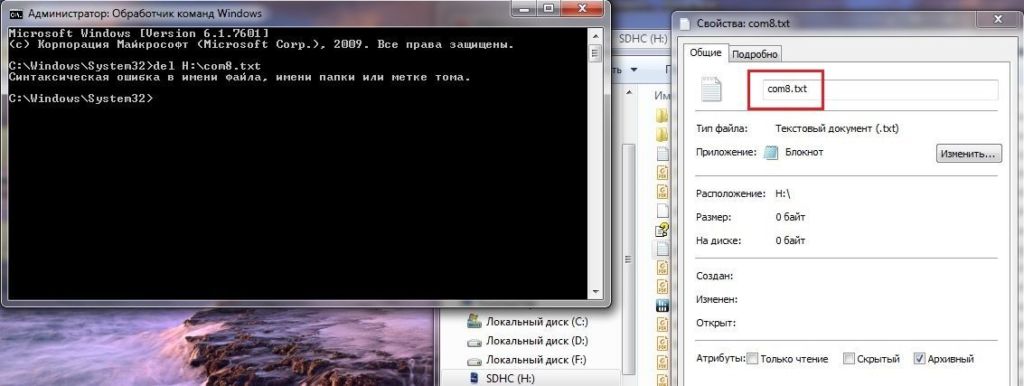Click the 'Синтаксическая ошибка' error line in console

coord(240,77)
